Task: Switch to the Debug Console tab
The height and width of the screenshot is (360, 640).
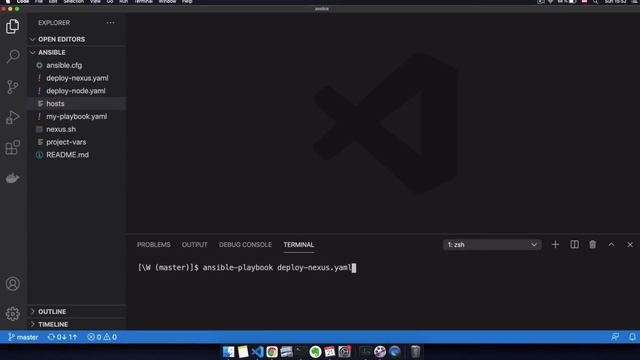Action: pyautogui.click(x=245, y=244)
